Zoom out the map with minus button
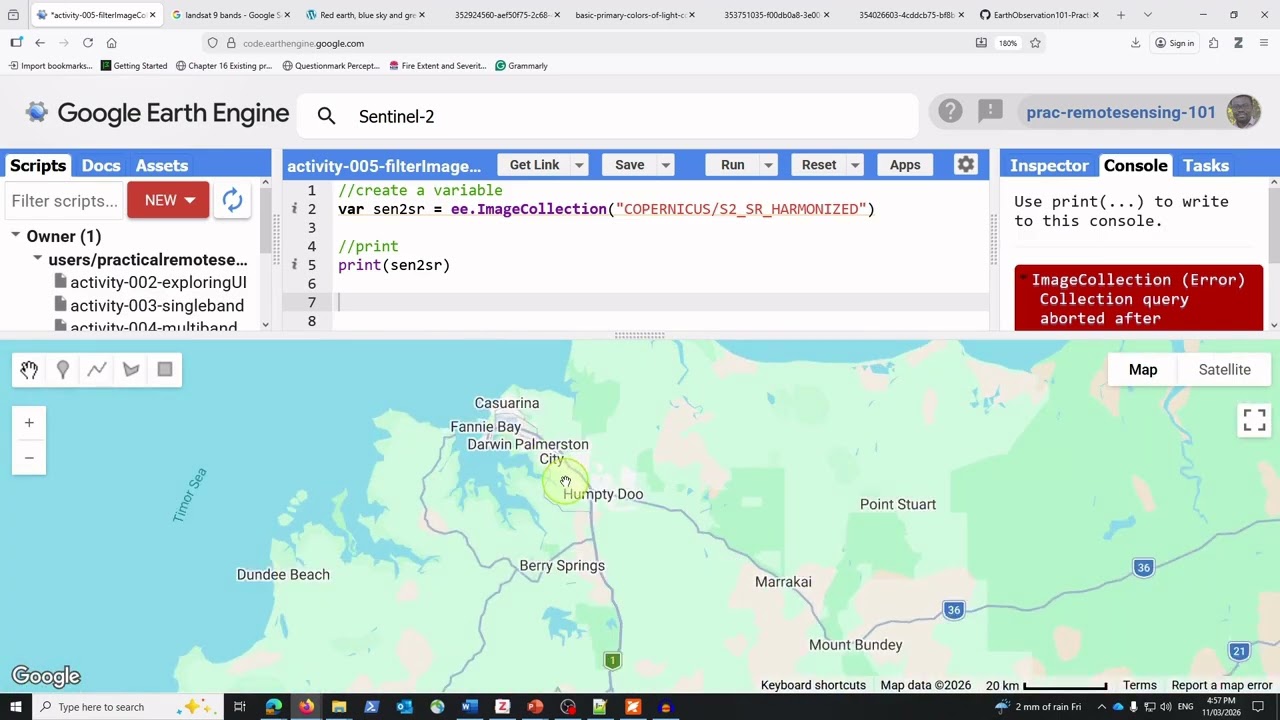The image size is (1280, 720). 29,458
